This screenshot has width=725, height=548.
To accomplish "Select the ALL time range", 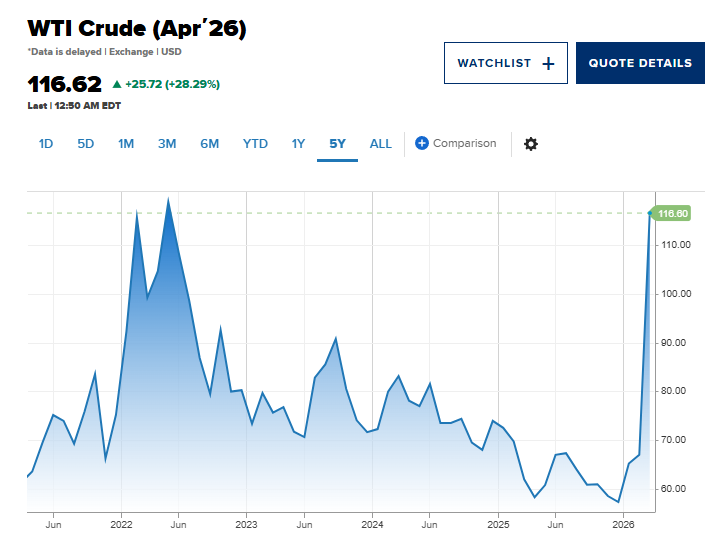I will pos(381,144).
